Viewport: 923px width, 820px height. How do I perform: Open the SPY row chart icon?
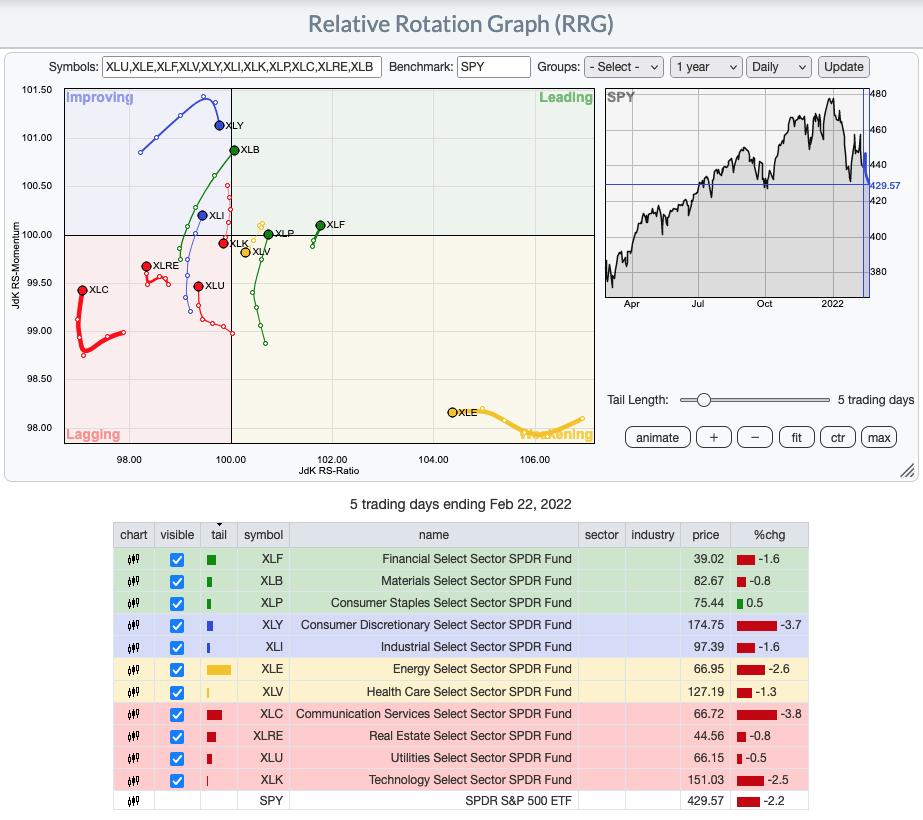pos(134,801)
